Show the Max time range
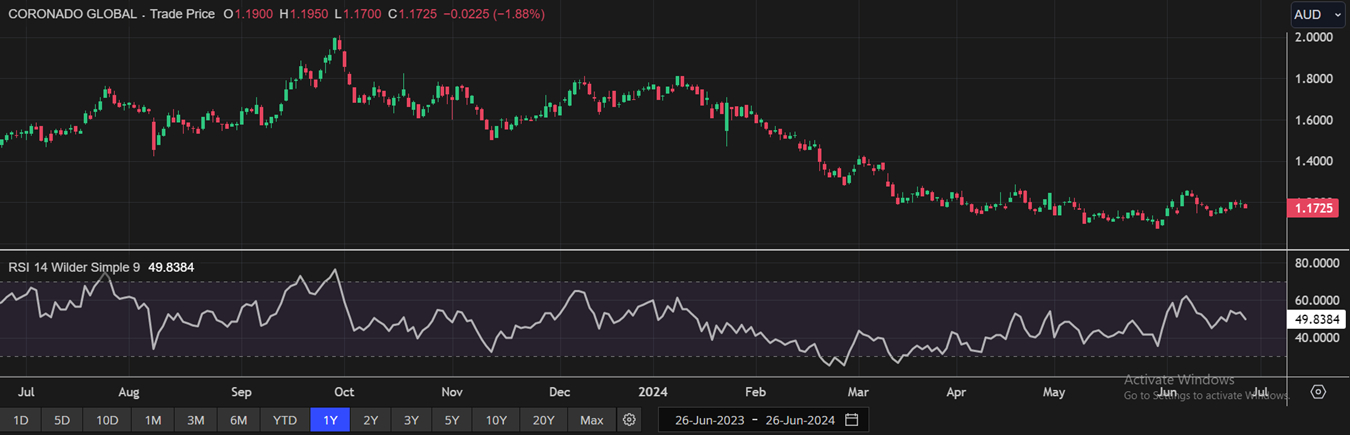The image size is (1350, 435). click(591, 420)
